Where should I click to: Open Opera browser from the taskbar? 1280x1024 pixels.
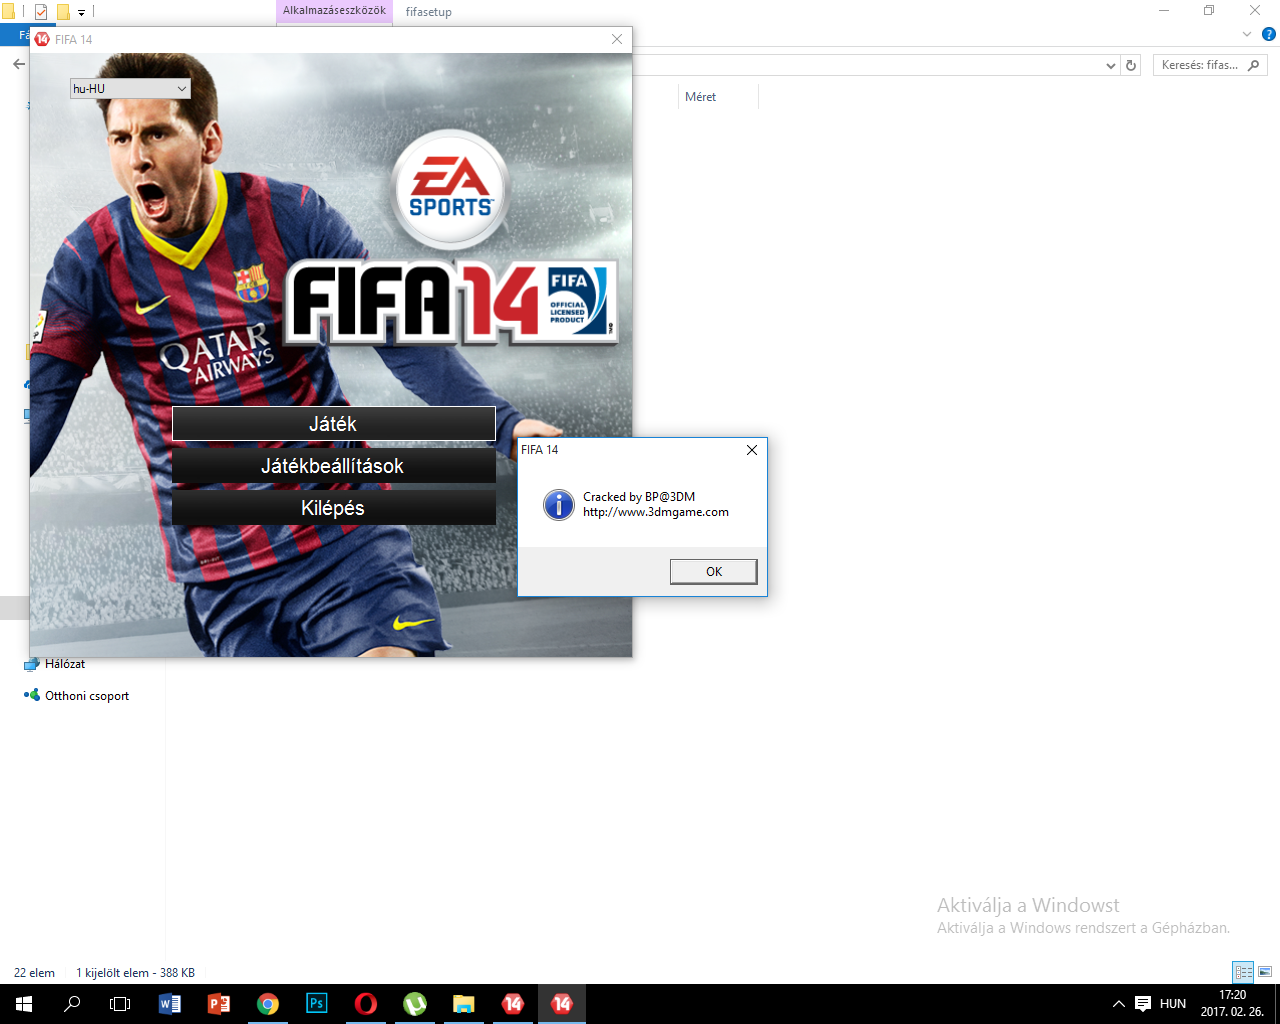tap(366, 1004)
